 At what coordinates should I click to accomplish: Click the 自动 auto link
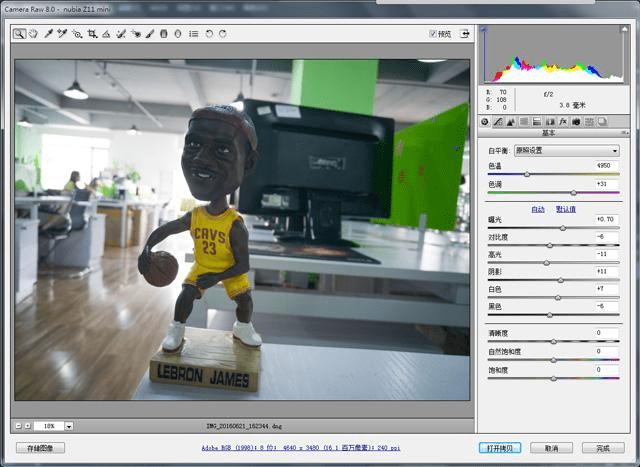point(538,209)
